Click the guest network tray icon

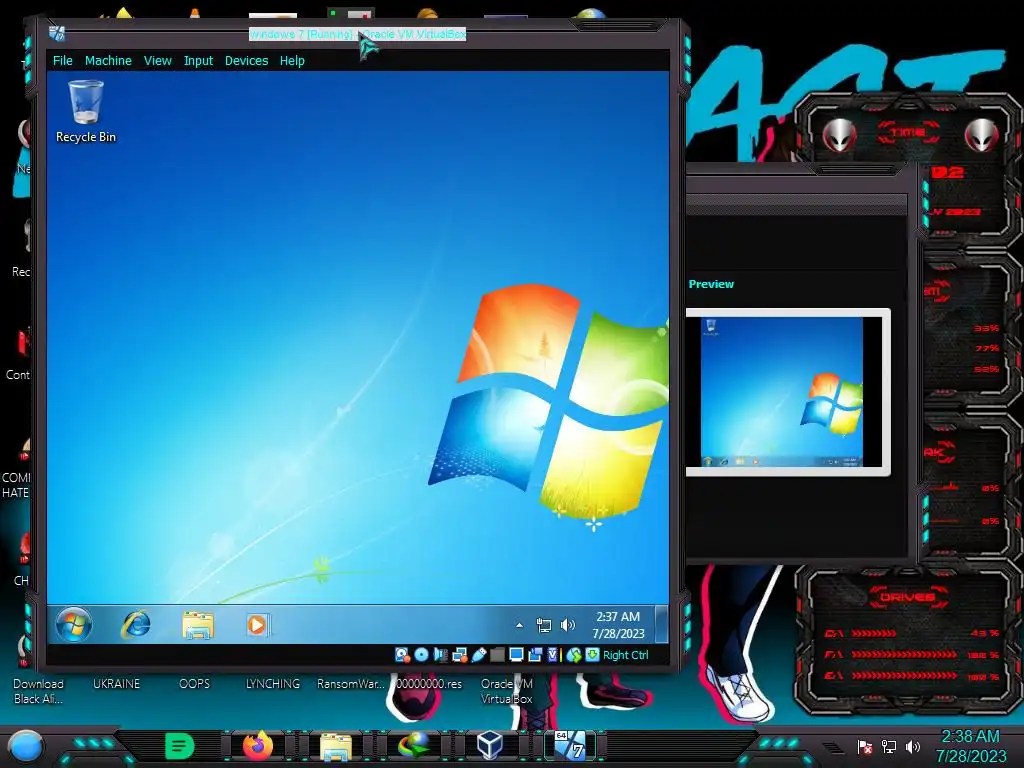tap(543, 625)
